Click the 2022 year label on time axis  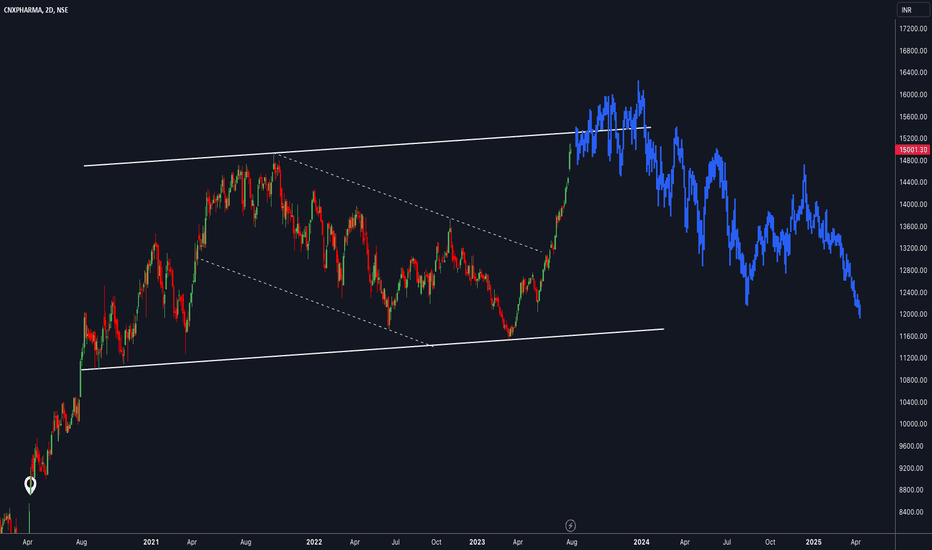(314, 542)
